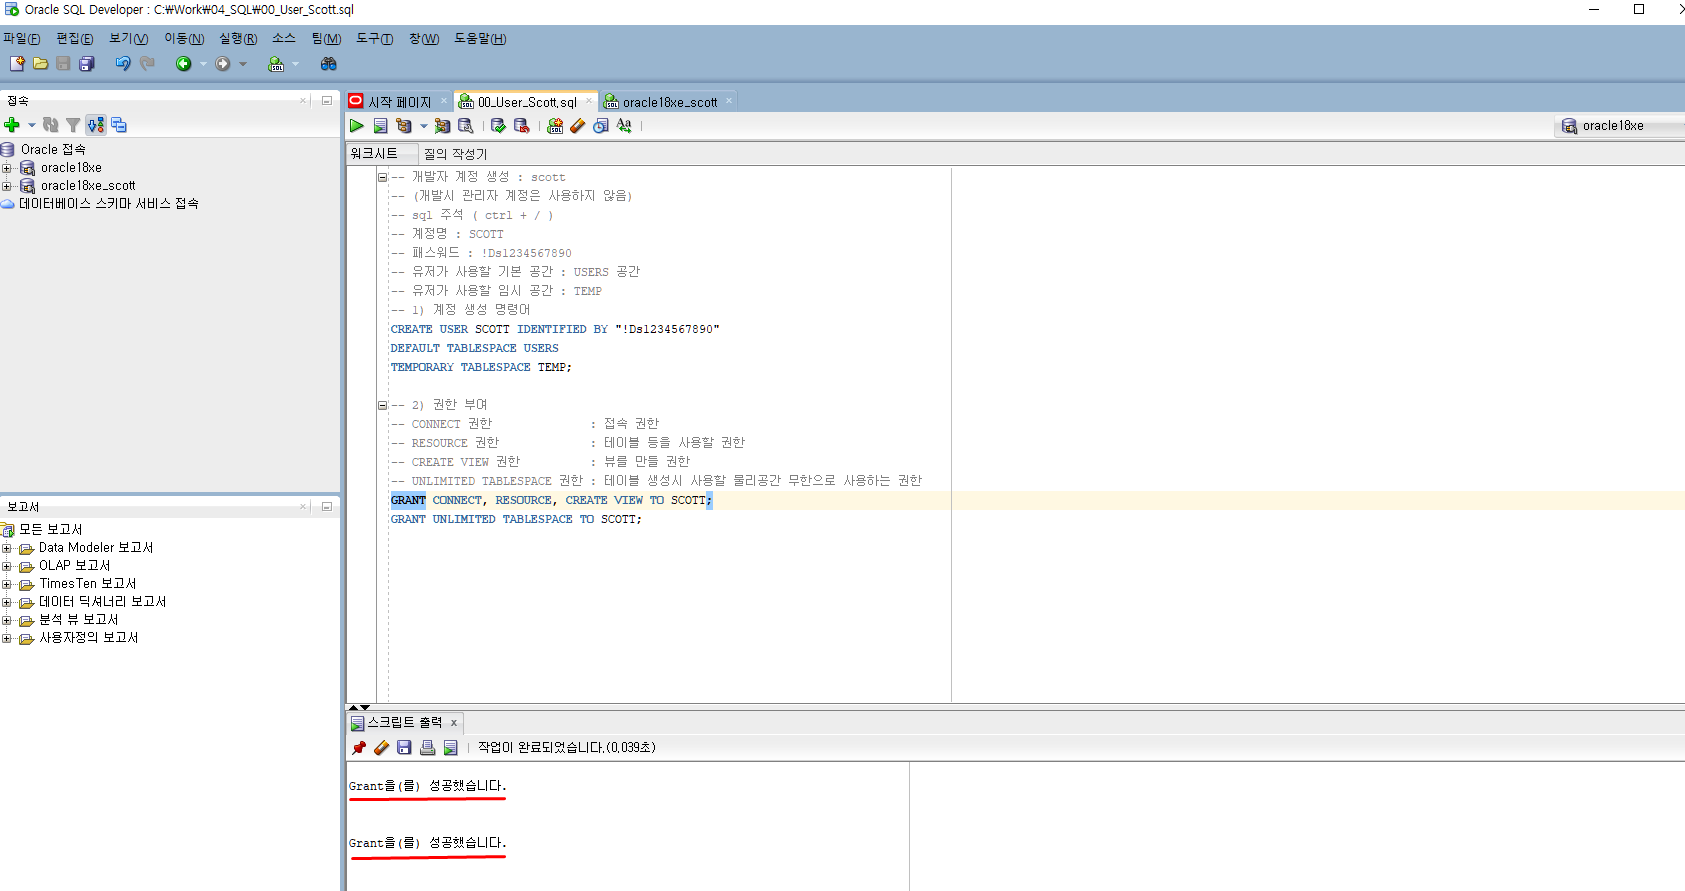The image size is (1685, 891).
Task: Clear worksheet with eraser icon
Action: point(577,126)
